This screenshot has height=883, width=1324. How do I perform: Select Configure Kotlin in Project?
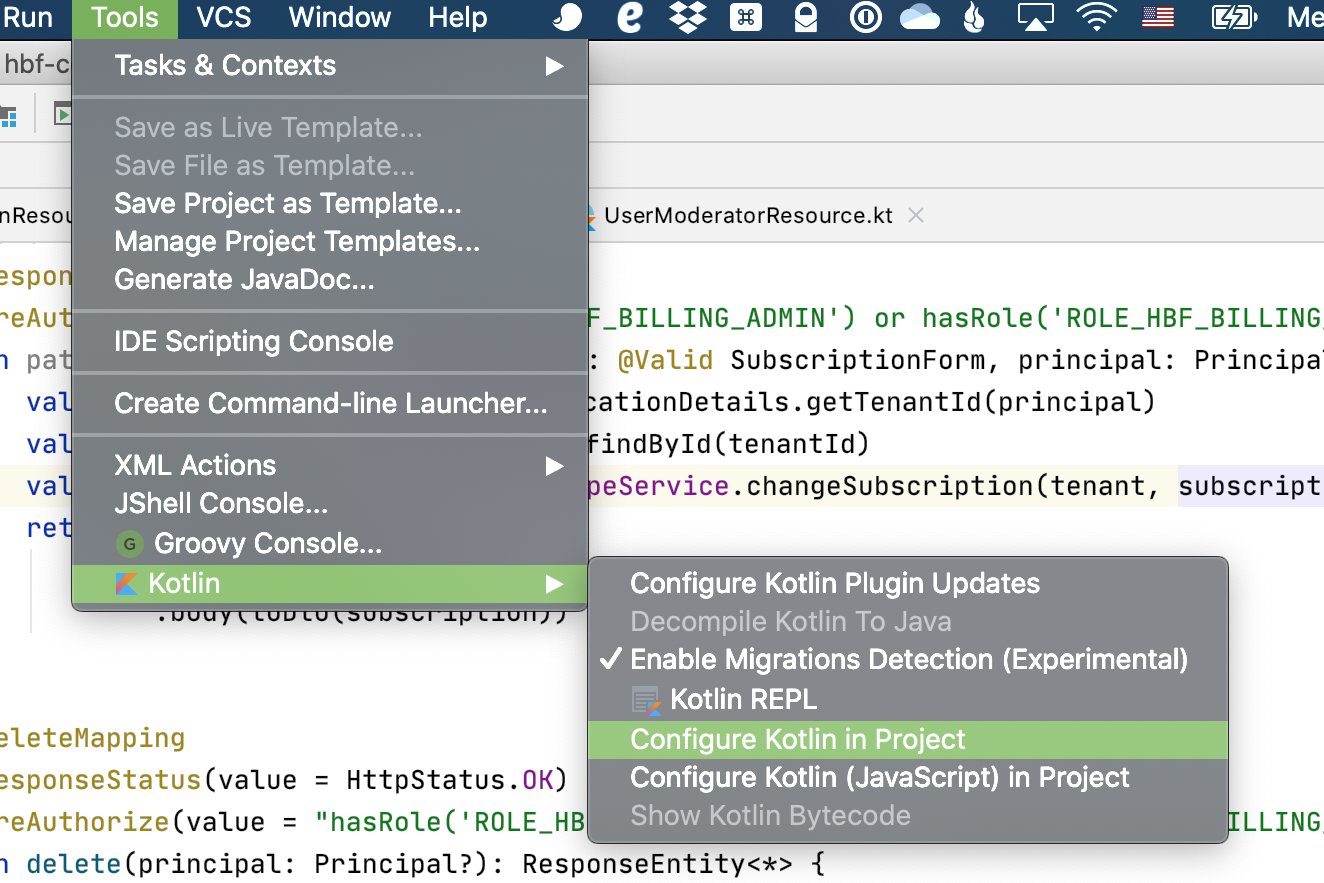908,740
